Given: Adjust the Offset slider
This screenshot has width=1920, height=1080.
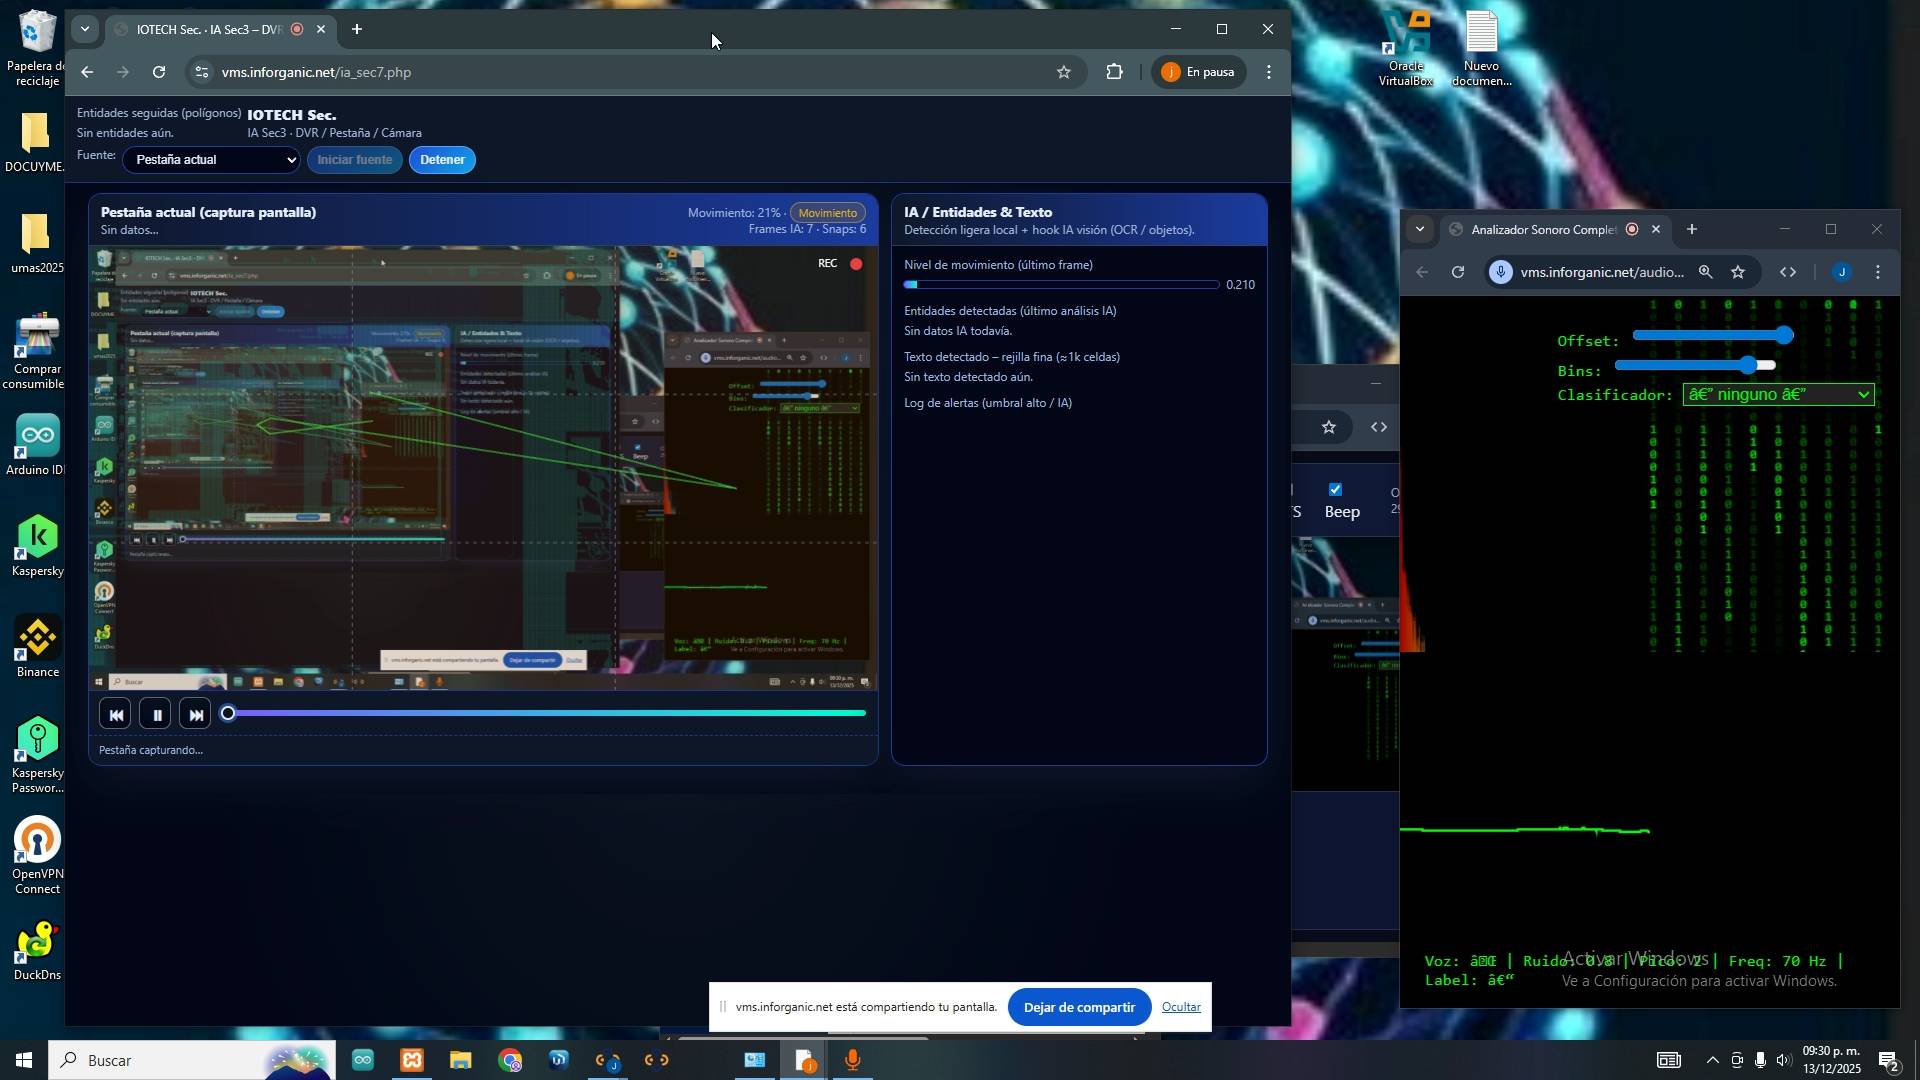Looking at the screenshot, I should [1784, 335].
